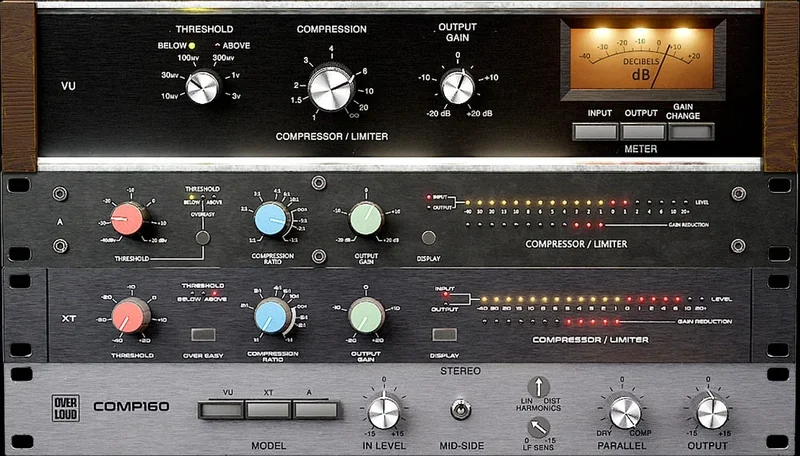The height and width of the screenshot is (456, 800).
Task: Click the Overloud logo
Action: pyautogui.click(x=66, y=408)
